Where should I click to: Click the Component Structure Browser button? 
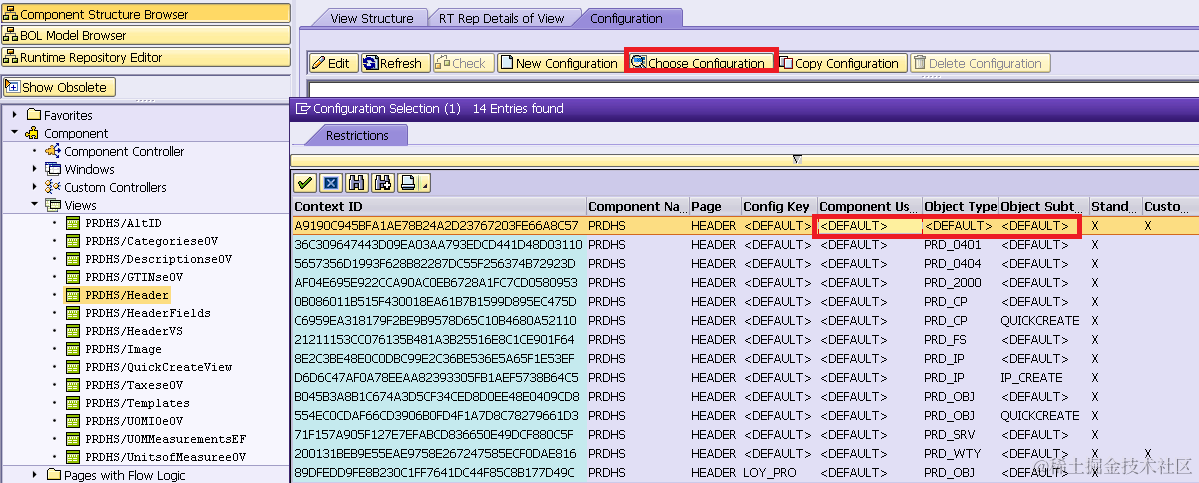pos(146,14)
